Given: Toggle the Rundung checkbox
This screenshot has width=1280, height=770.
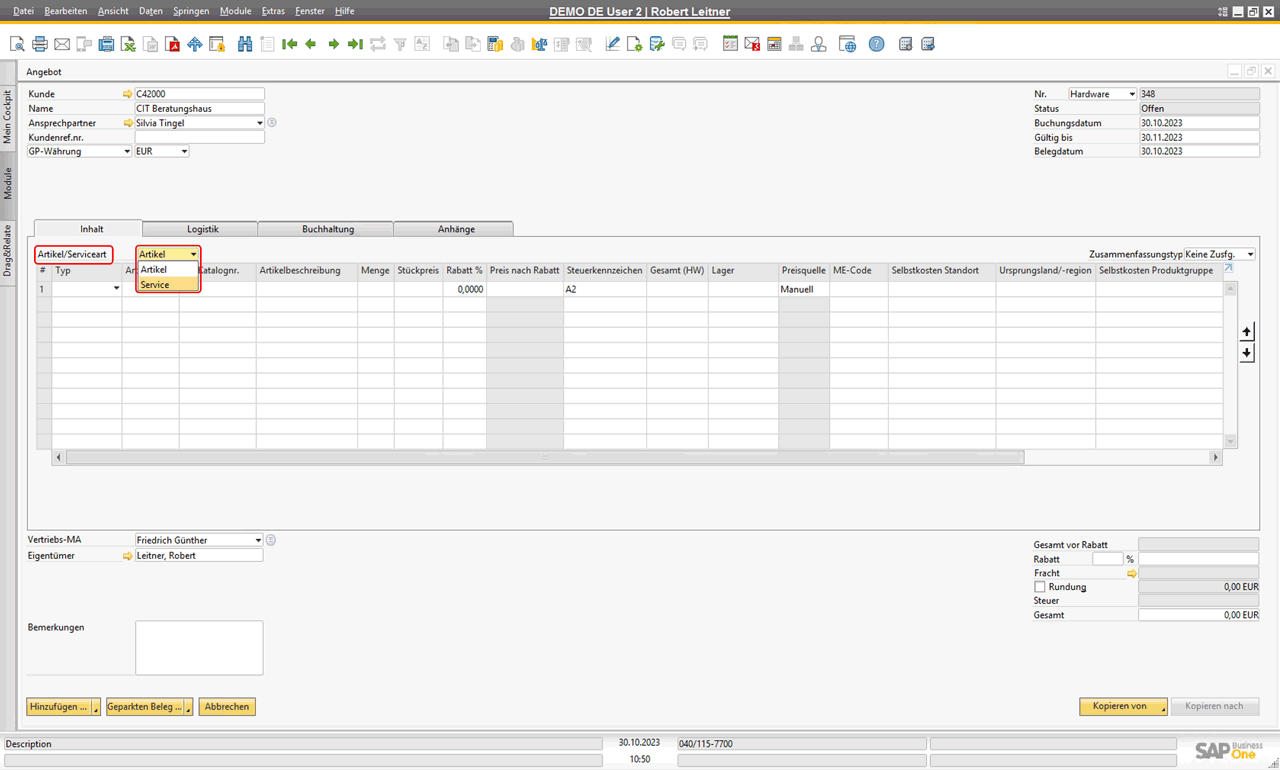Looking at the screenshot, I should (1040, 587).
